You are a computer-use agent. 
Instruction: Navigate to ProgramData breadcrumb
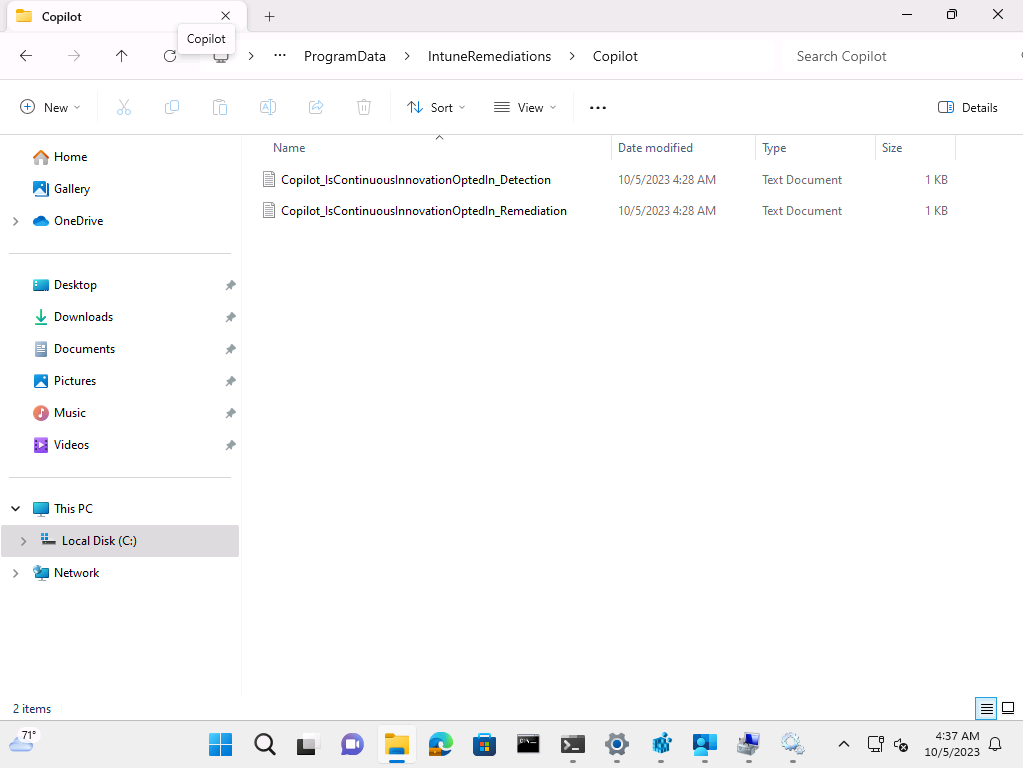(x=344, y=56)
